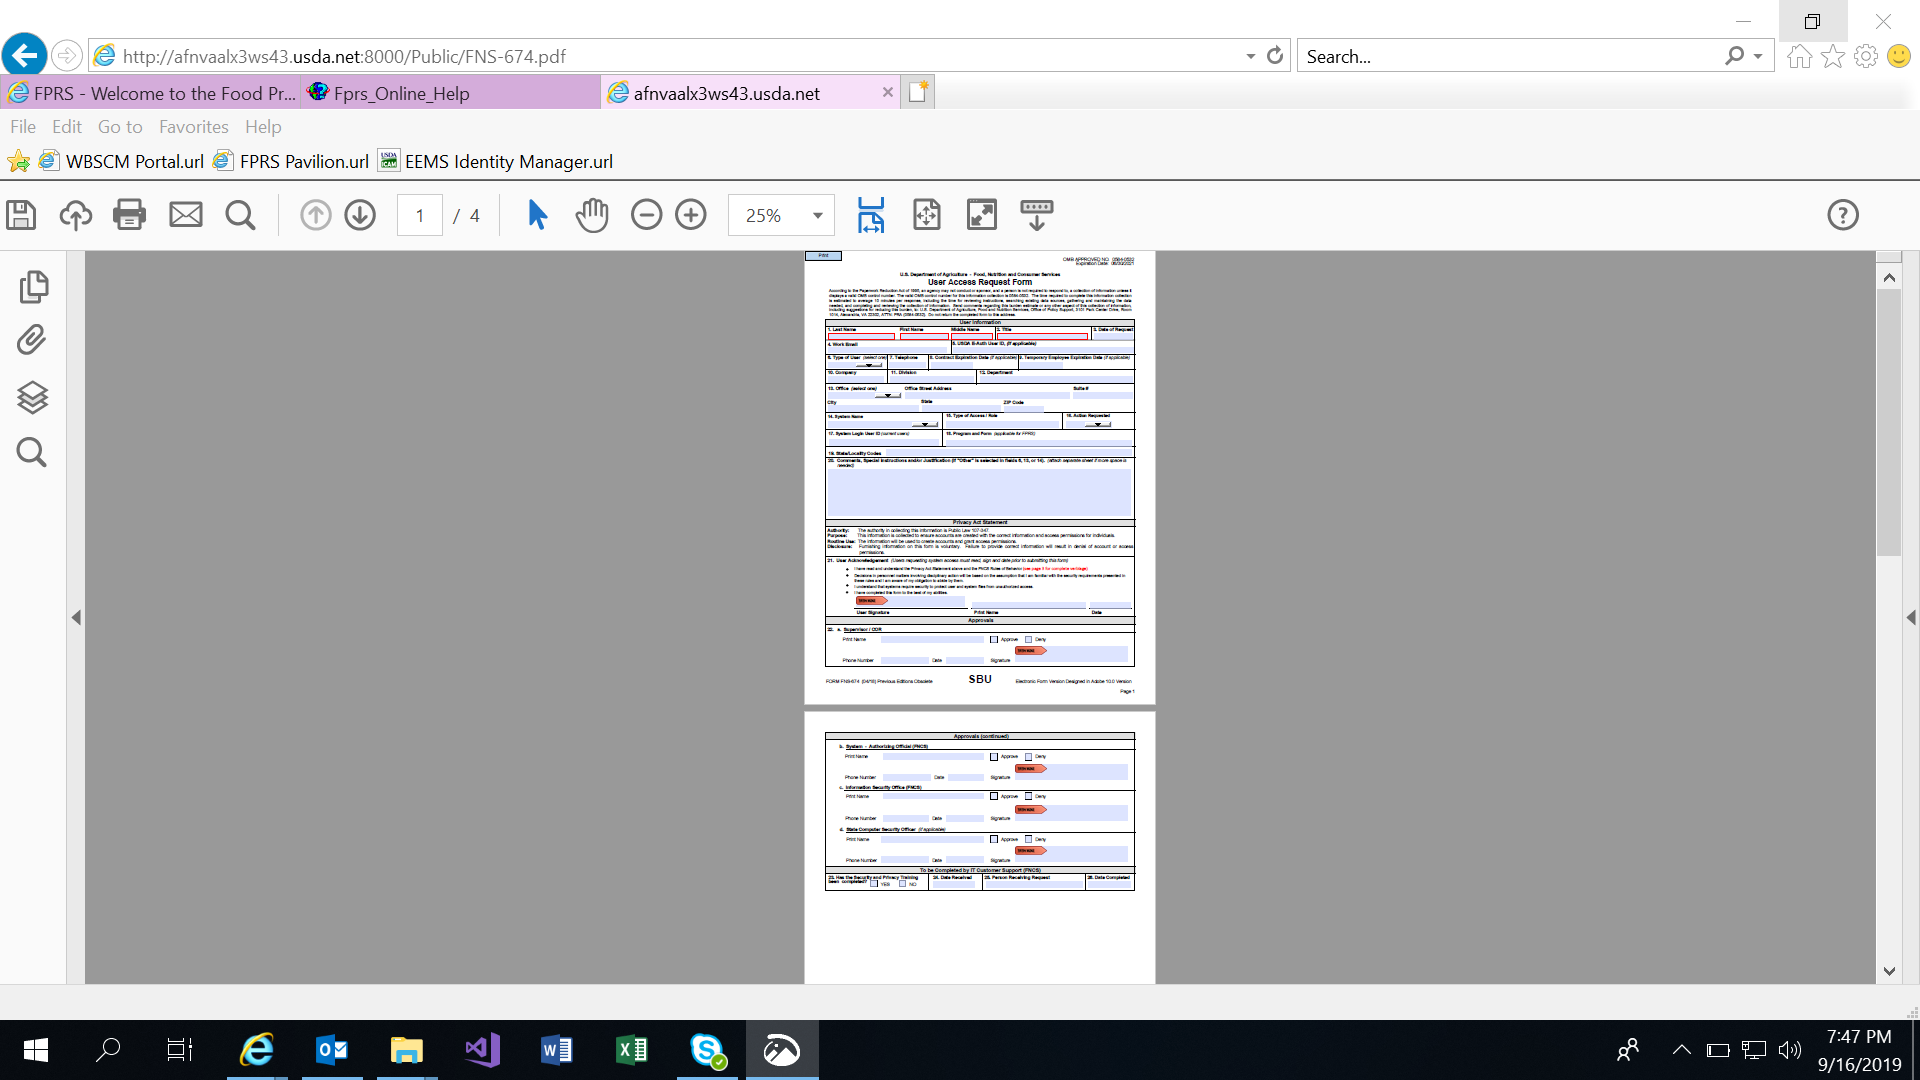
Task: Click the Fit to width icon
Action: (871, 215)
